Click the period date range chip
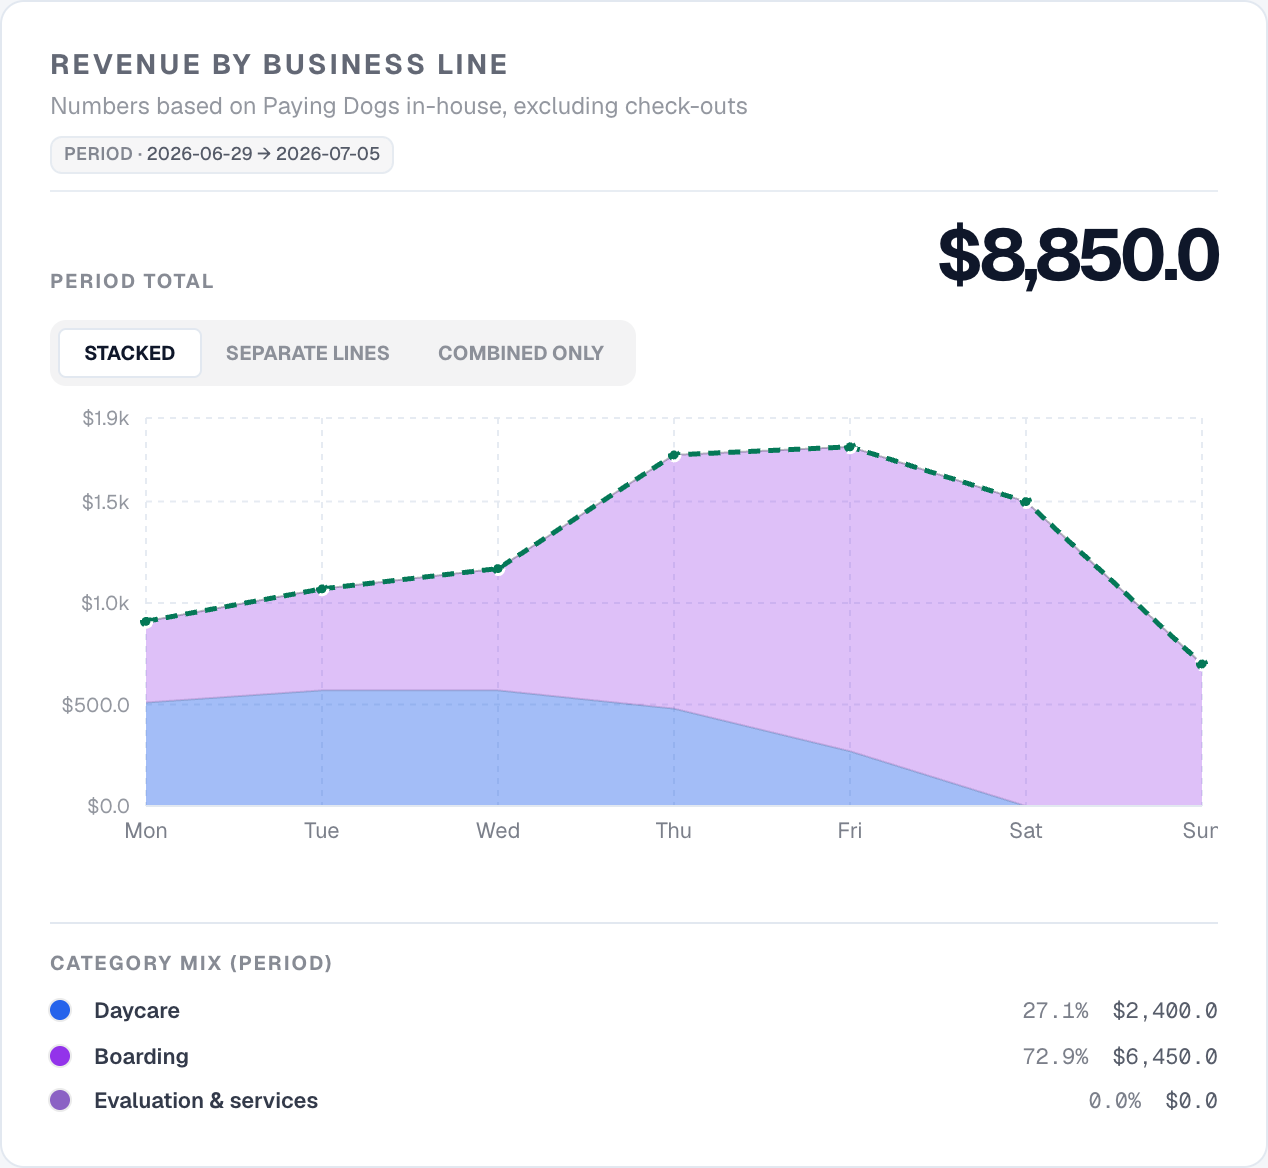Viewport: 1268px width, 1168px height. [x=222, y=154]
